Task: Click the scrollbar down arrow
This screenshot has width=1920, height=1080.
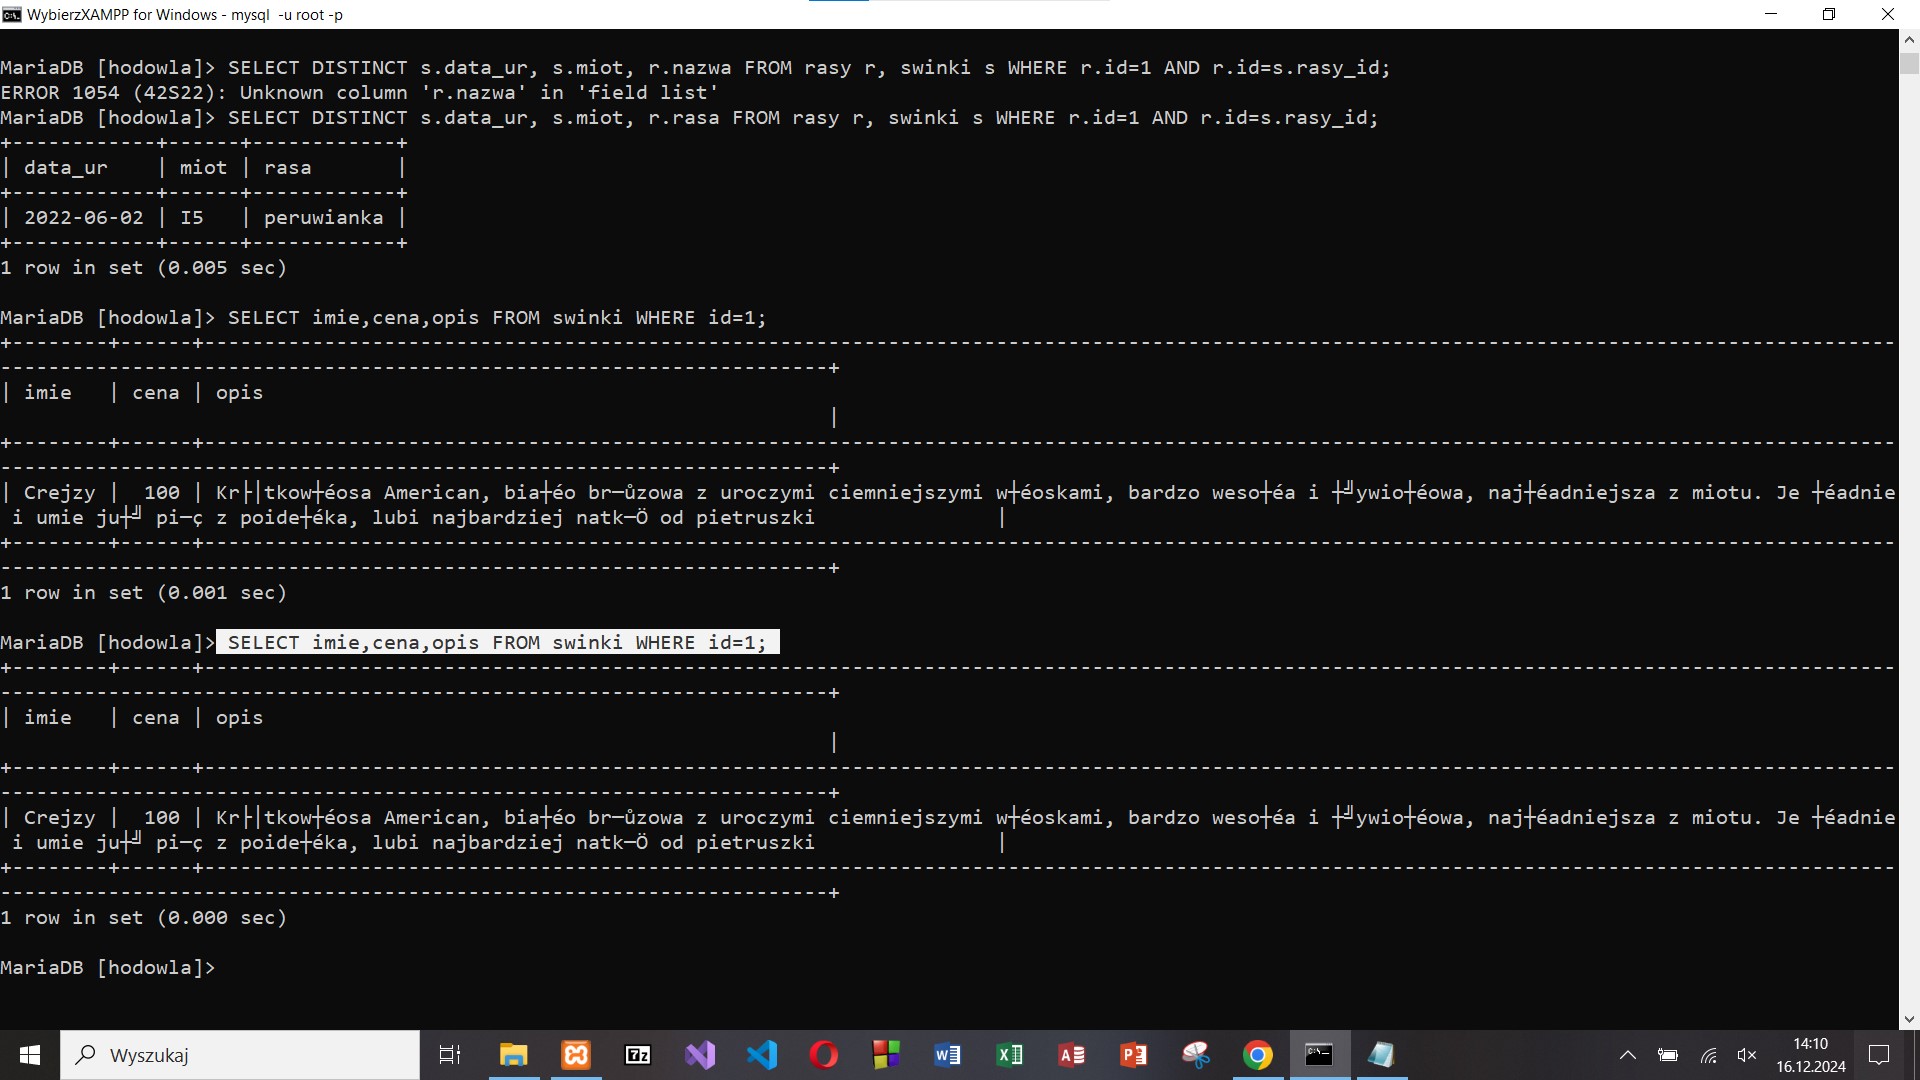Action: click(x=1909, y=1020)
